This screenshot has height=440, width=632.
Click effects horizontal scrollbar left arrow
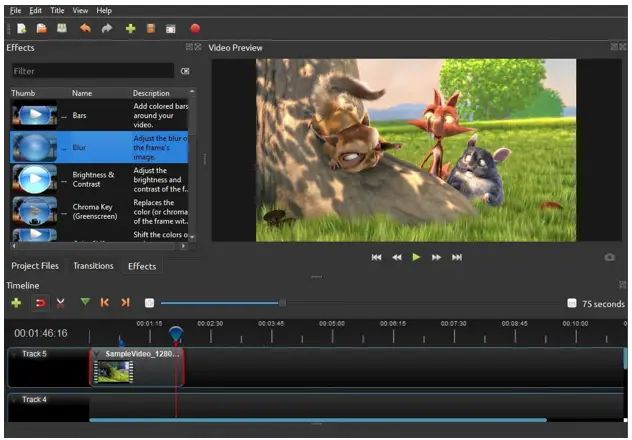pos(14,246)
